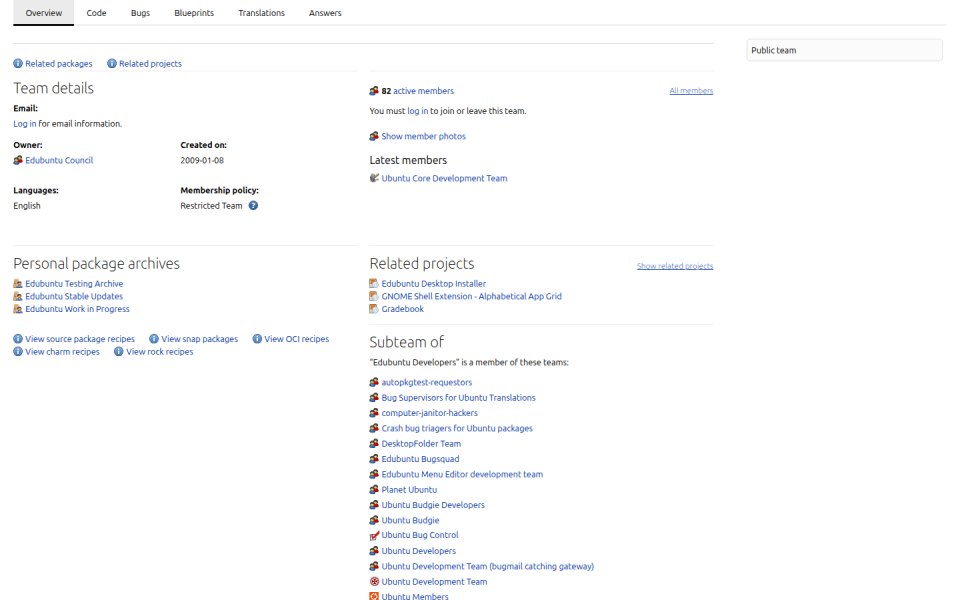Open Ubuntu Development Team bugmail catching gateway
This screenshot has height=600, width=960.
pyautogui.click(x=488, y=566)
